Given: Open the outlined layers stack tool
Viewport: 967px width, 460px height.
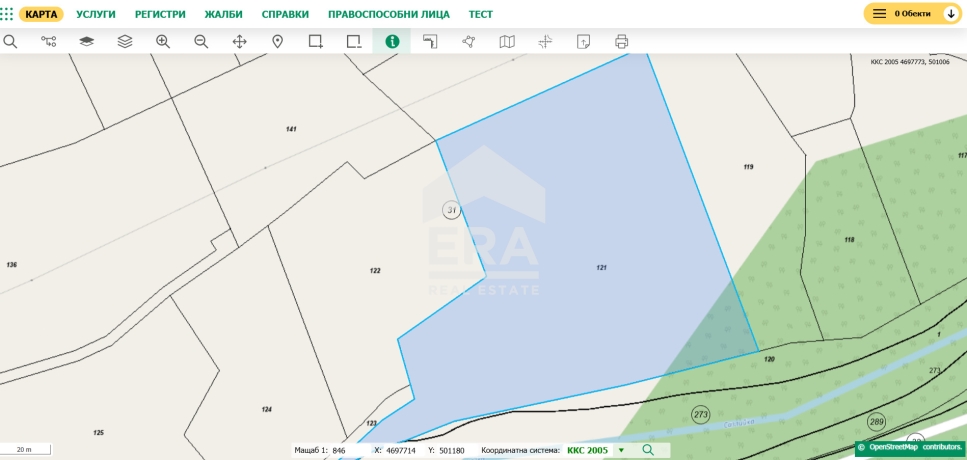Looking at the screenshot, I should 125,41.
